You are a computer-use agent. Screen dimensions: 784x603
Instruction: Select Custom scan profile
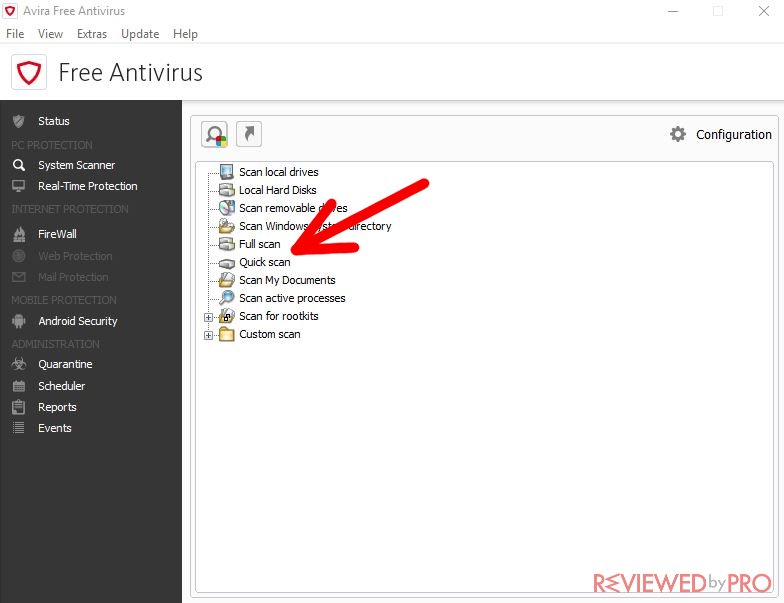270,334
